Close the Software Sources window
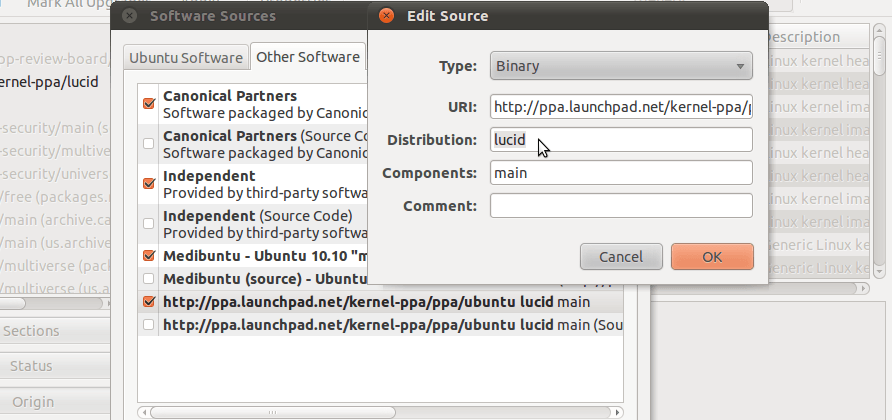Viewport: 892px width, 420px height. pyautogui.click(x=130, y=16)
